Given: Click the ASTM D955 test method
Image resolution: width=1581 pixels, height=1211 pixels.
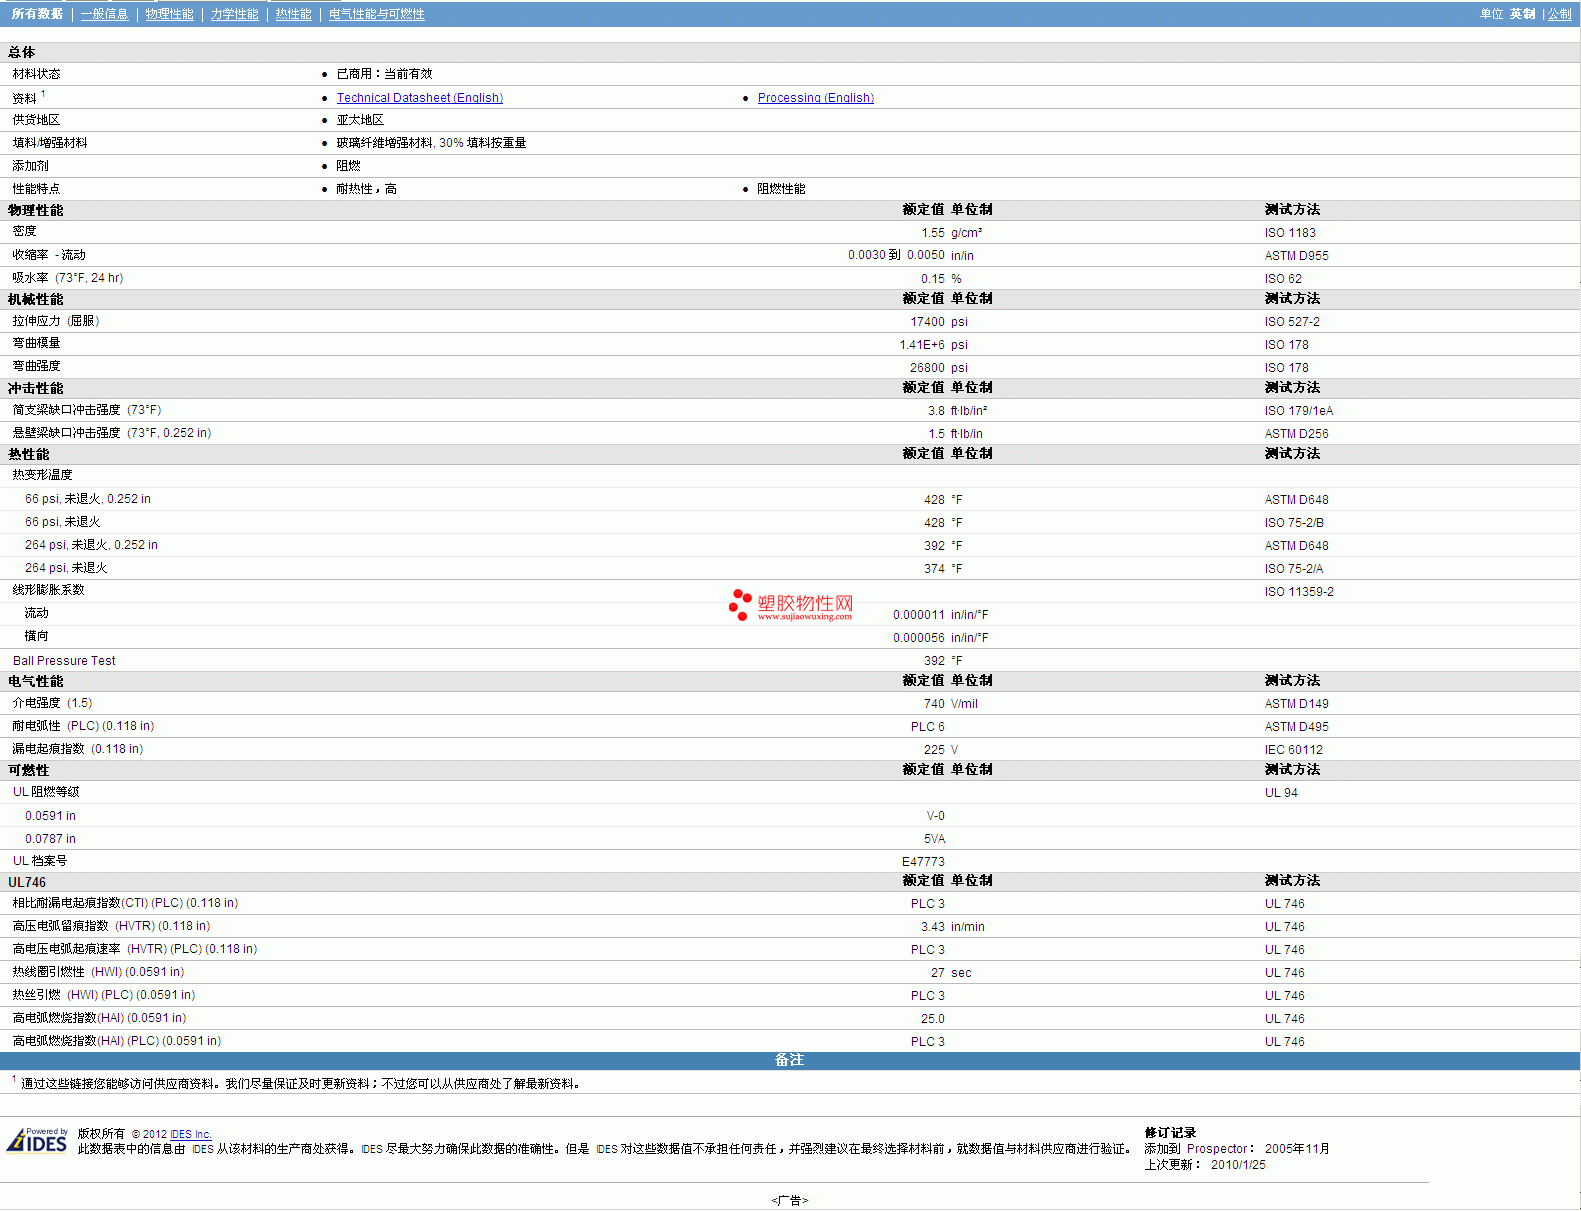Looking at the screenshot, I should point(1297,256).
